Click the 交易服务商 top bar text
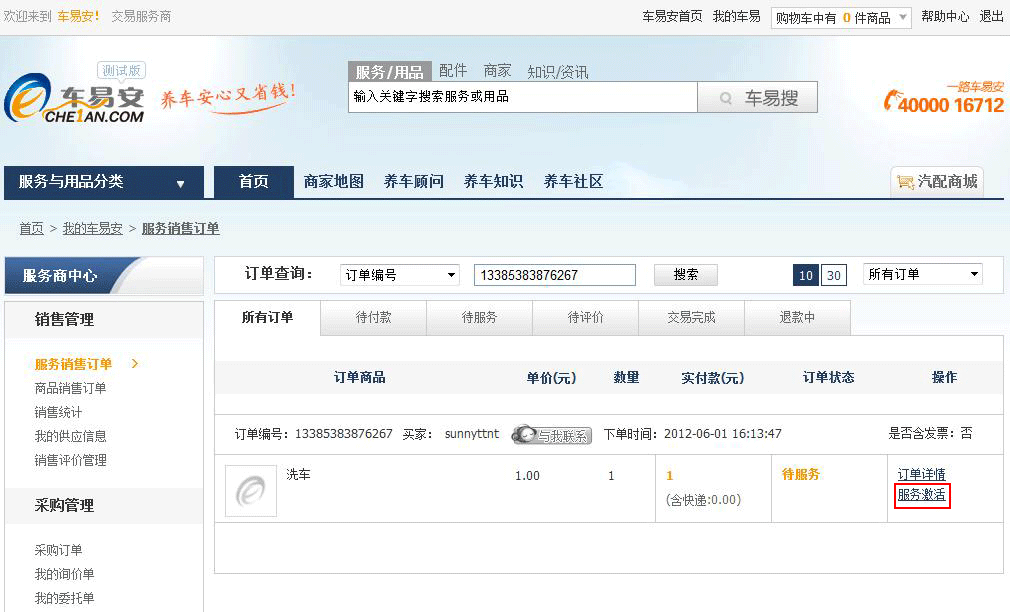Image resolution: width=1010 pixels, height=612 pixels. pyautogui.click(x=141, y=17)
